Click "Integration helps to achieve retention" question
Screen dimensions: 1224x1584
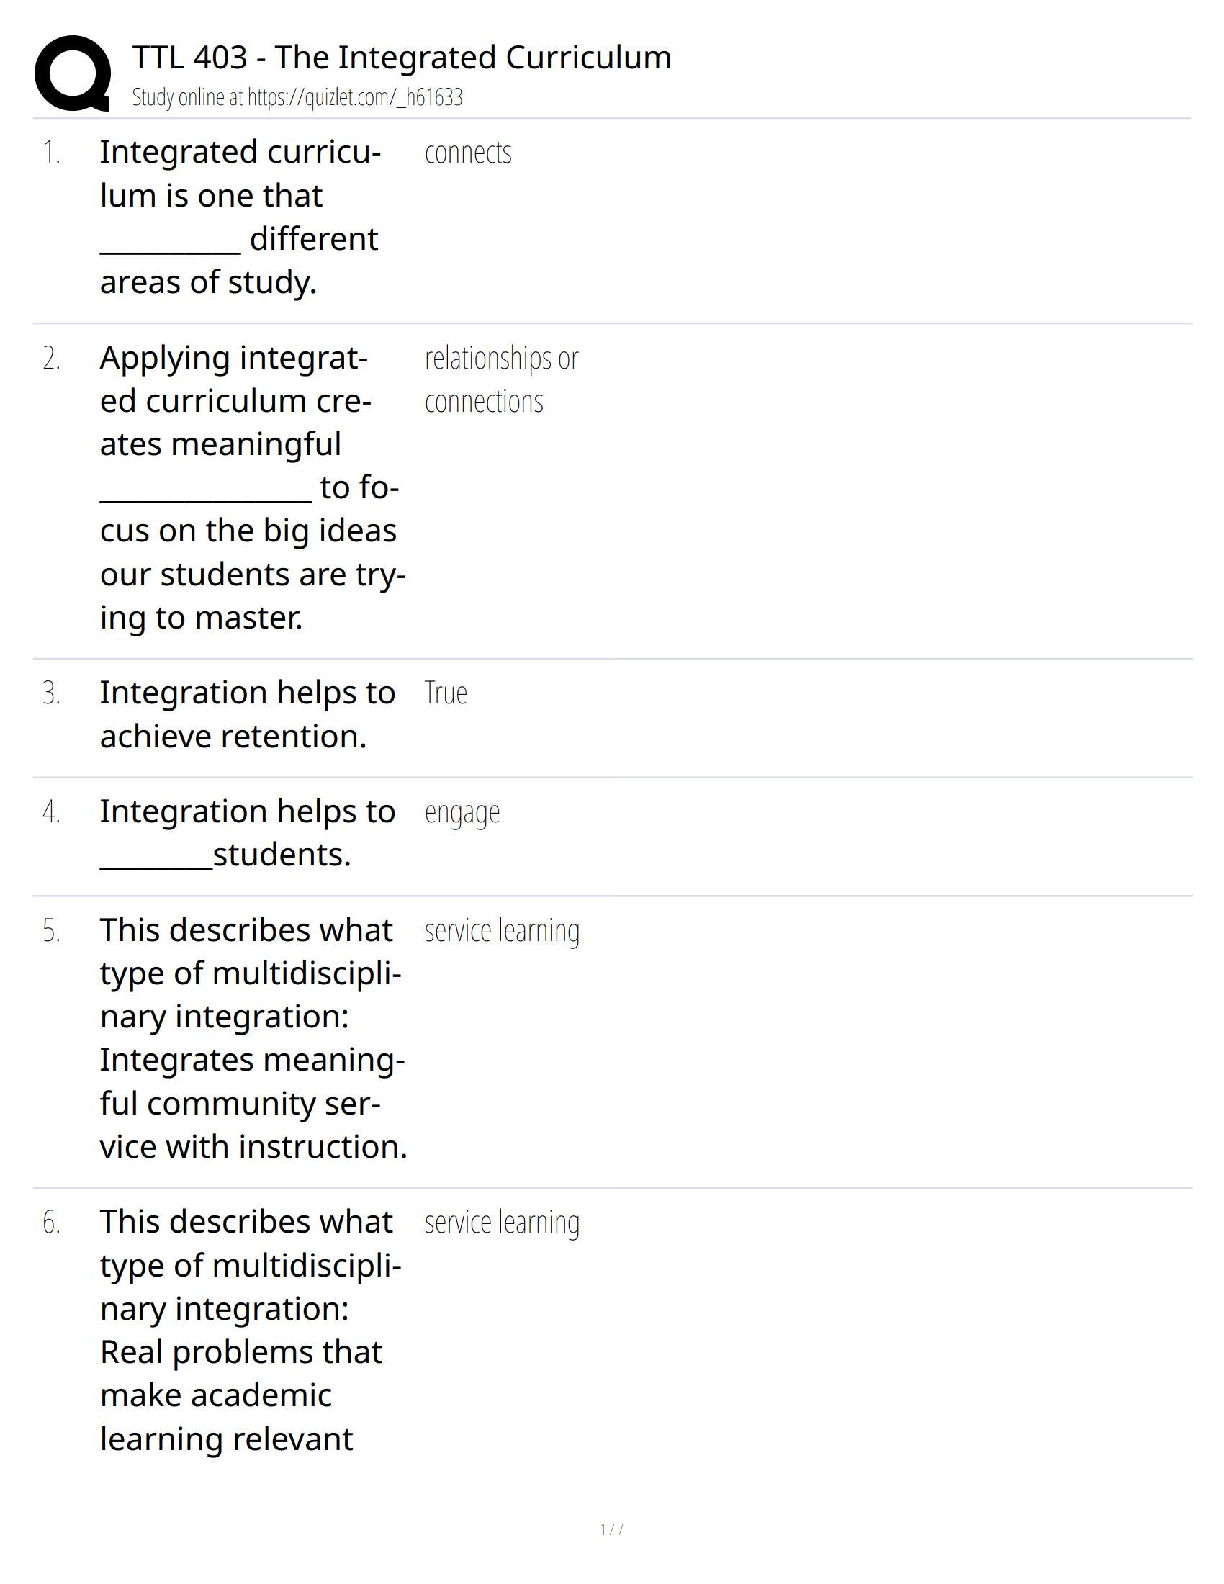(x=247, y=714)
